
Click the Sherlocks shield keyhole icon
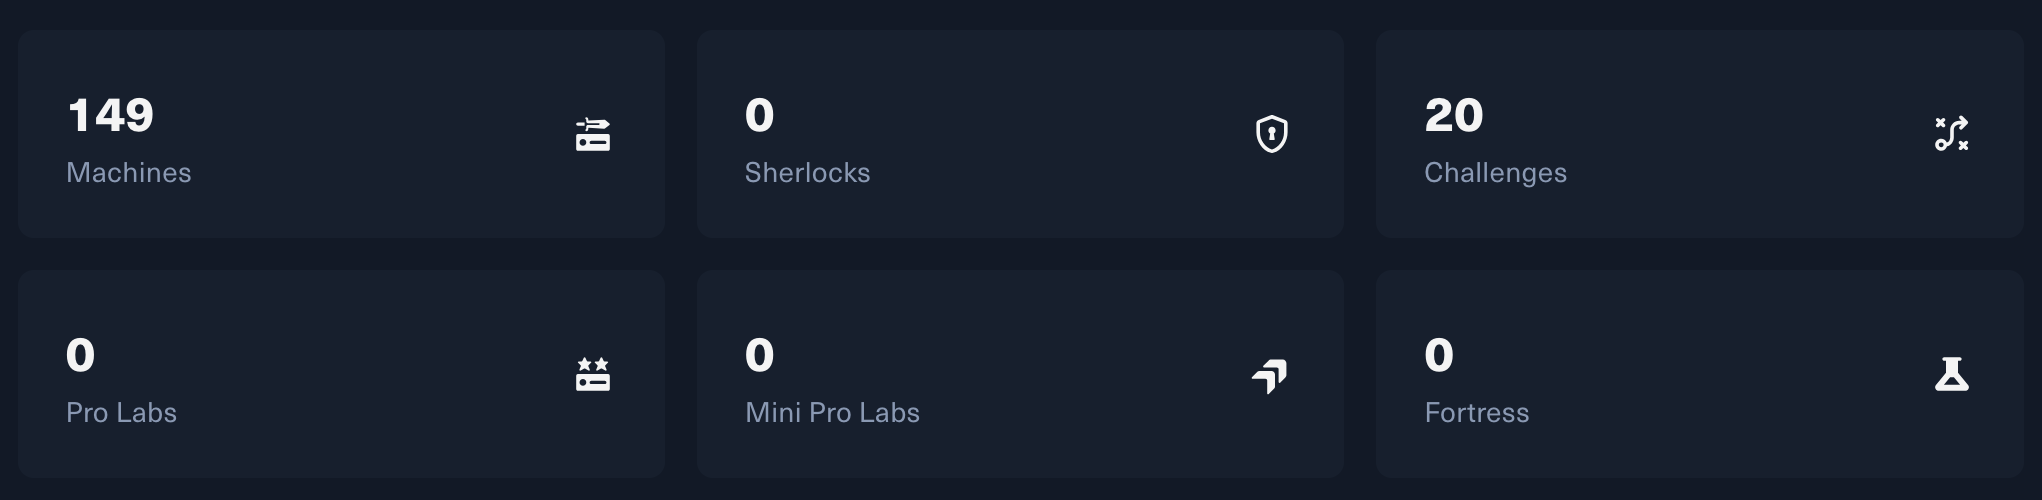(1271, 134)
